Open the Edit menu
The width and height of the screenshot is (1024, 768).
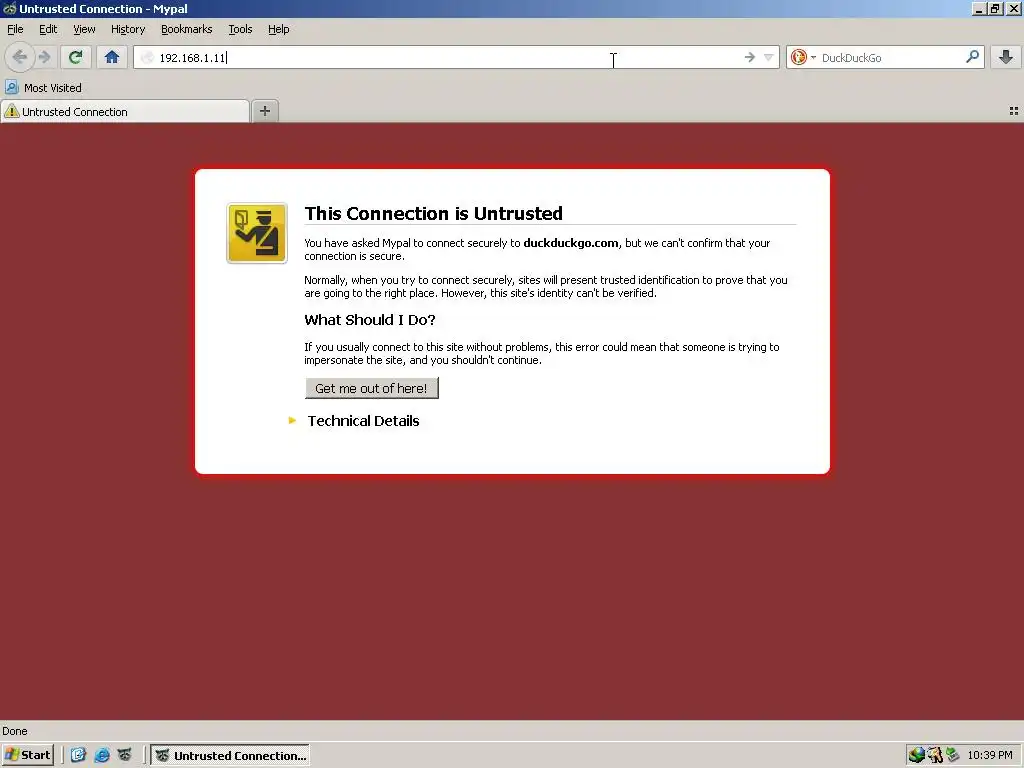(x=48, y=29)
